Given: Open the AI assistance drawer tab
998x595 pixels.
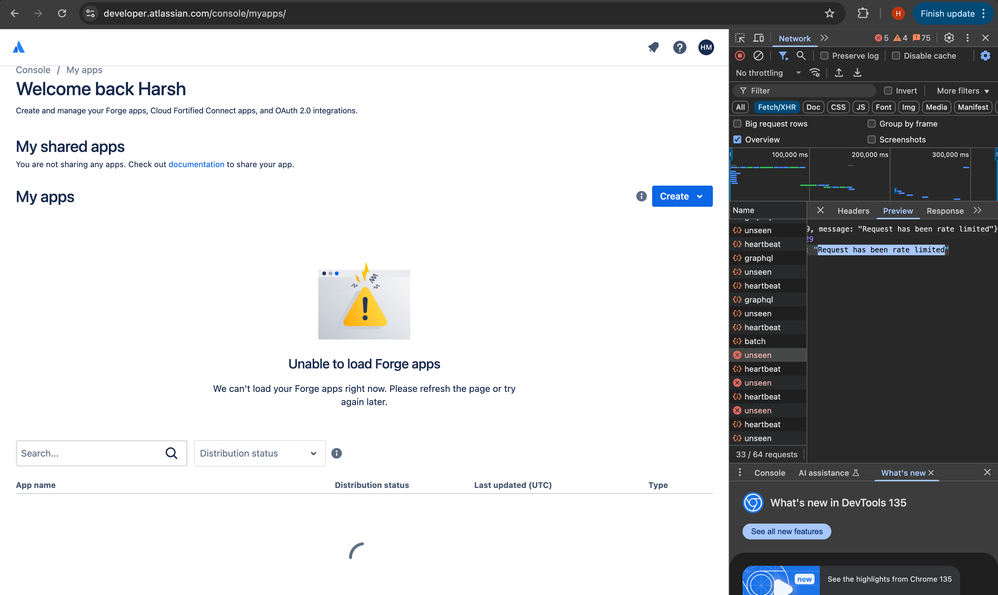Looking at the screenshot, I should click(x=828, y=473).
